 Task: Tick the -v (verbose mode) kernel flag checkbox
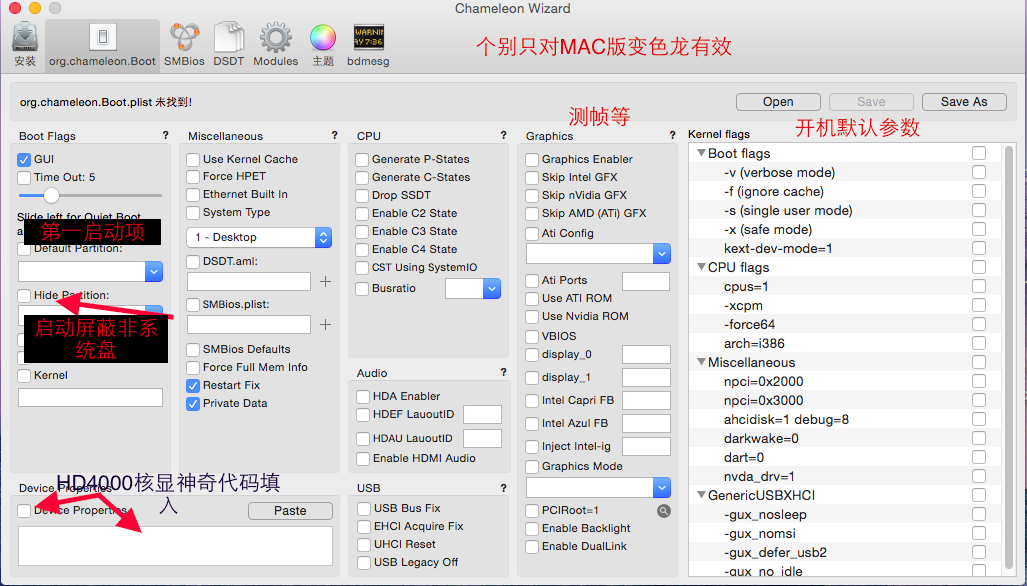point(979,172)
